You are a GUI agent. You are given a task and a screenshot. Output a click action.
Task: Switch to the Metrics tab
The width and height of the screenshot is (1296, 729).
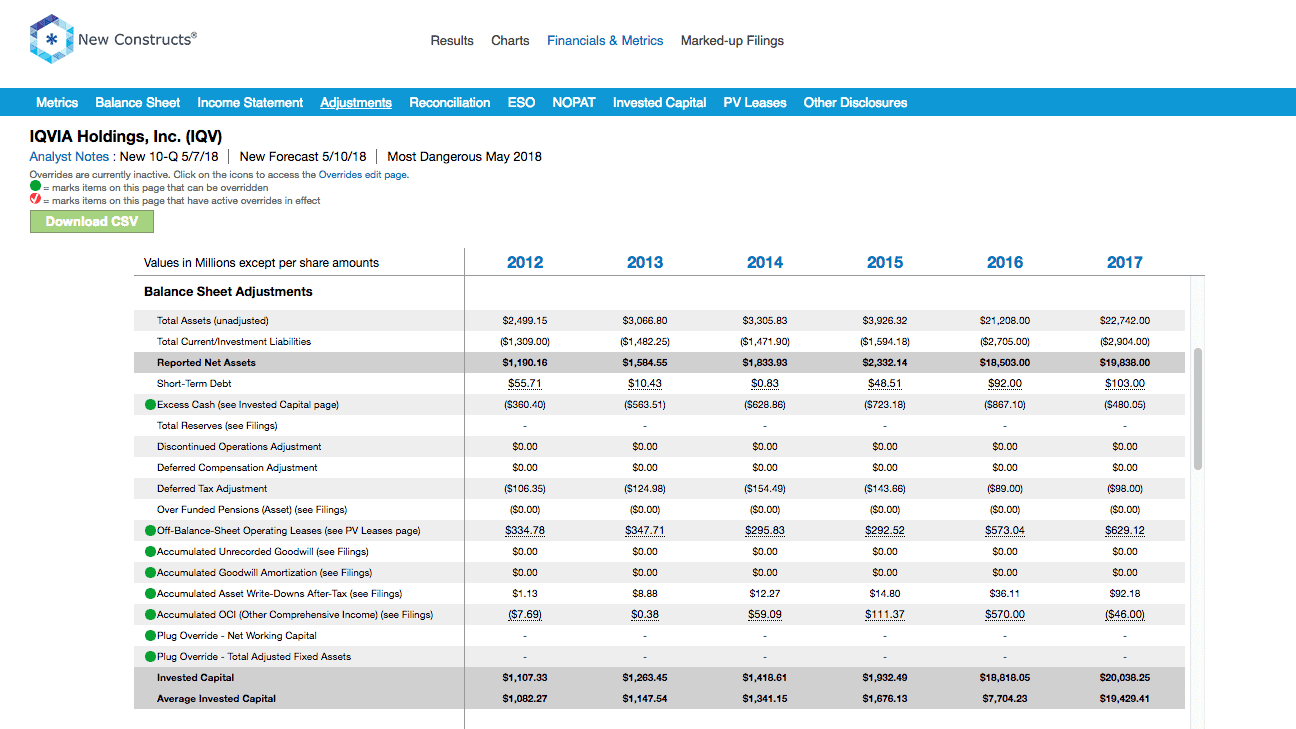pyautogui.click(x=57, y=103)
